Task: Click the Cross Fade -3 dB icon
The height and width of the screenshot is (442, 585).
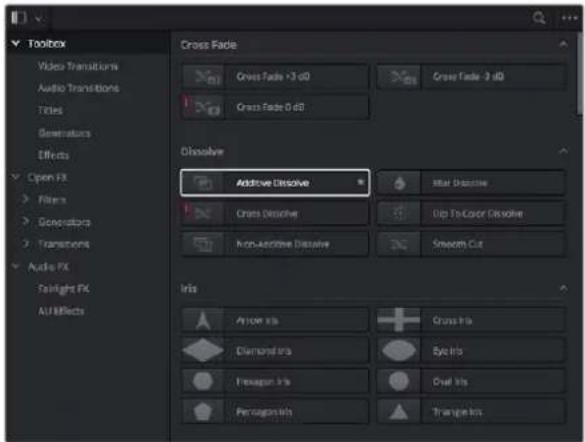Action: point(399,77)
